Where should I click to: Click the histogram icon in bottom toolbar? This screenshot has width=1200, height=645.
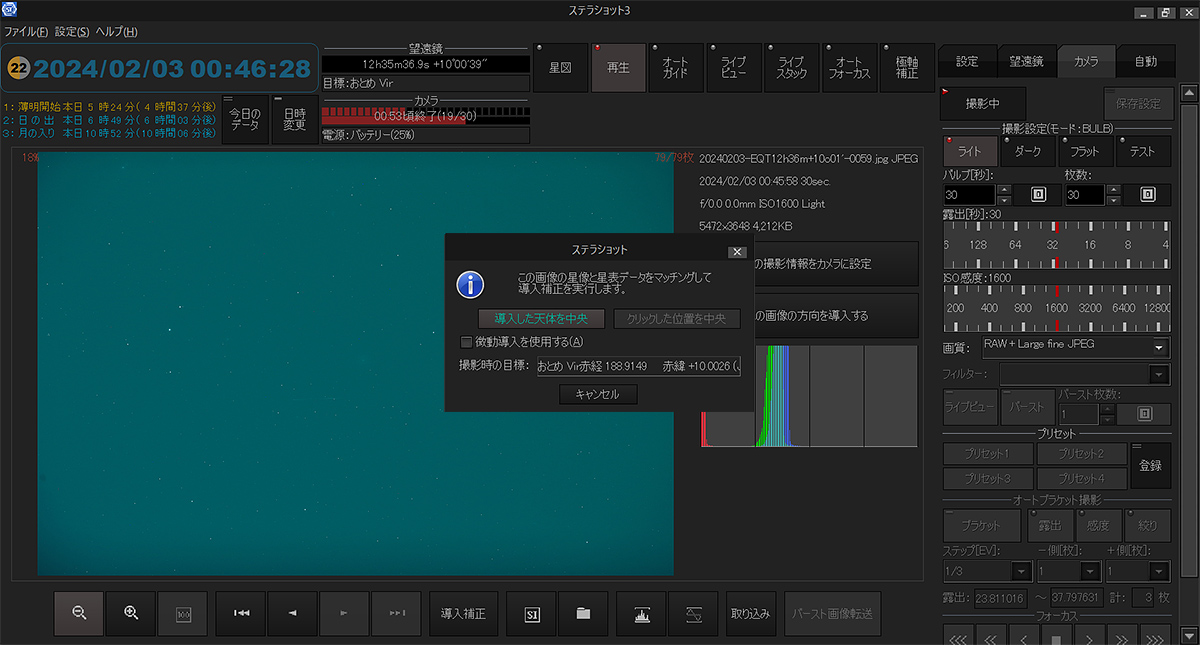pyautogui.click(x=642, y=613)
